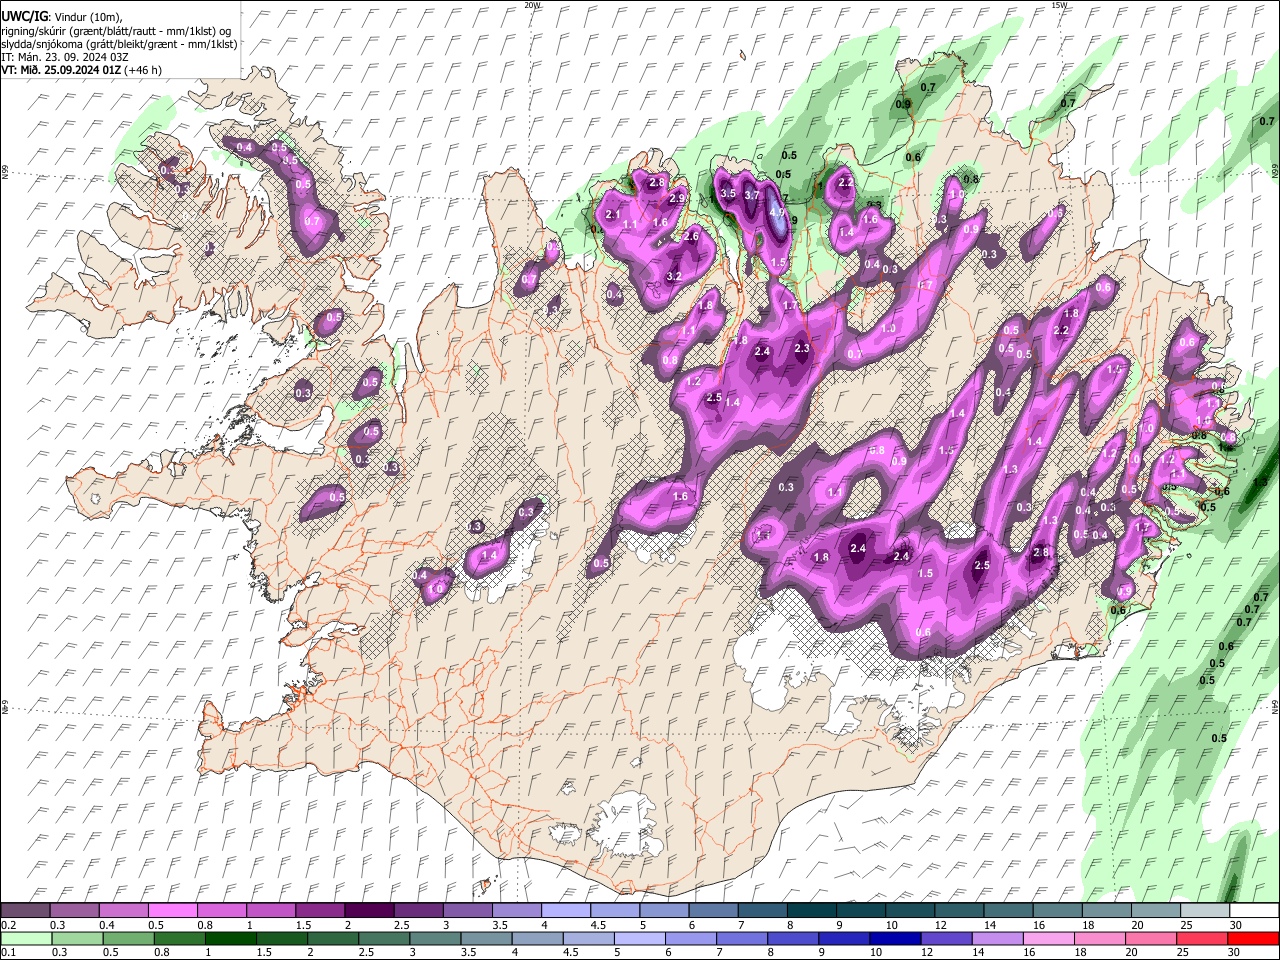
Task: Click the 2.3 snowfall value on the map
Action: click(801, 348)
